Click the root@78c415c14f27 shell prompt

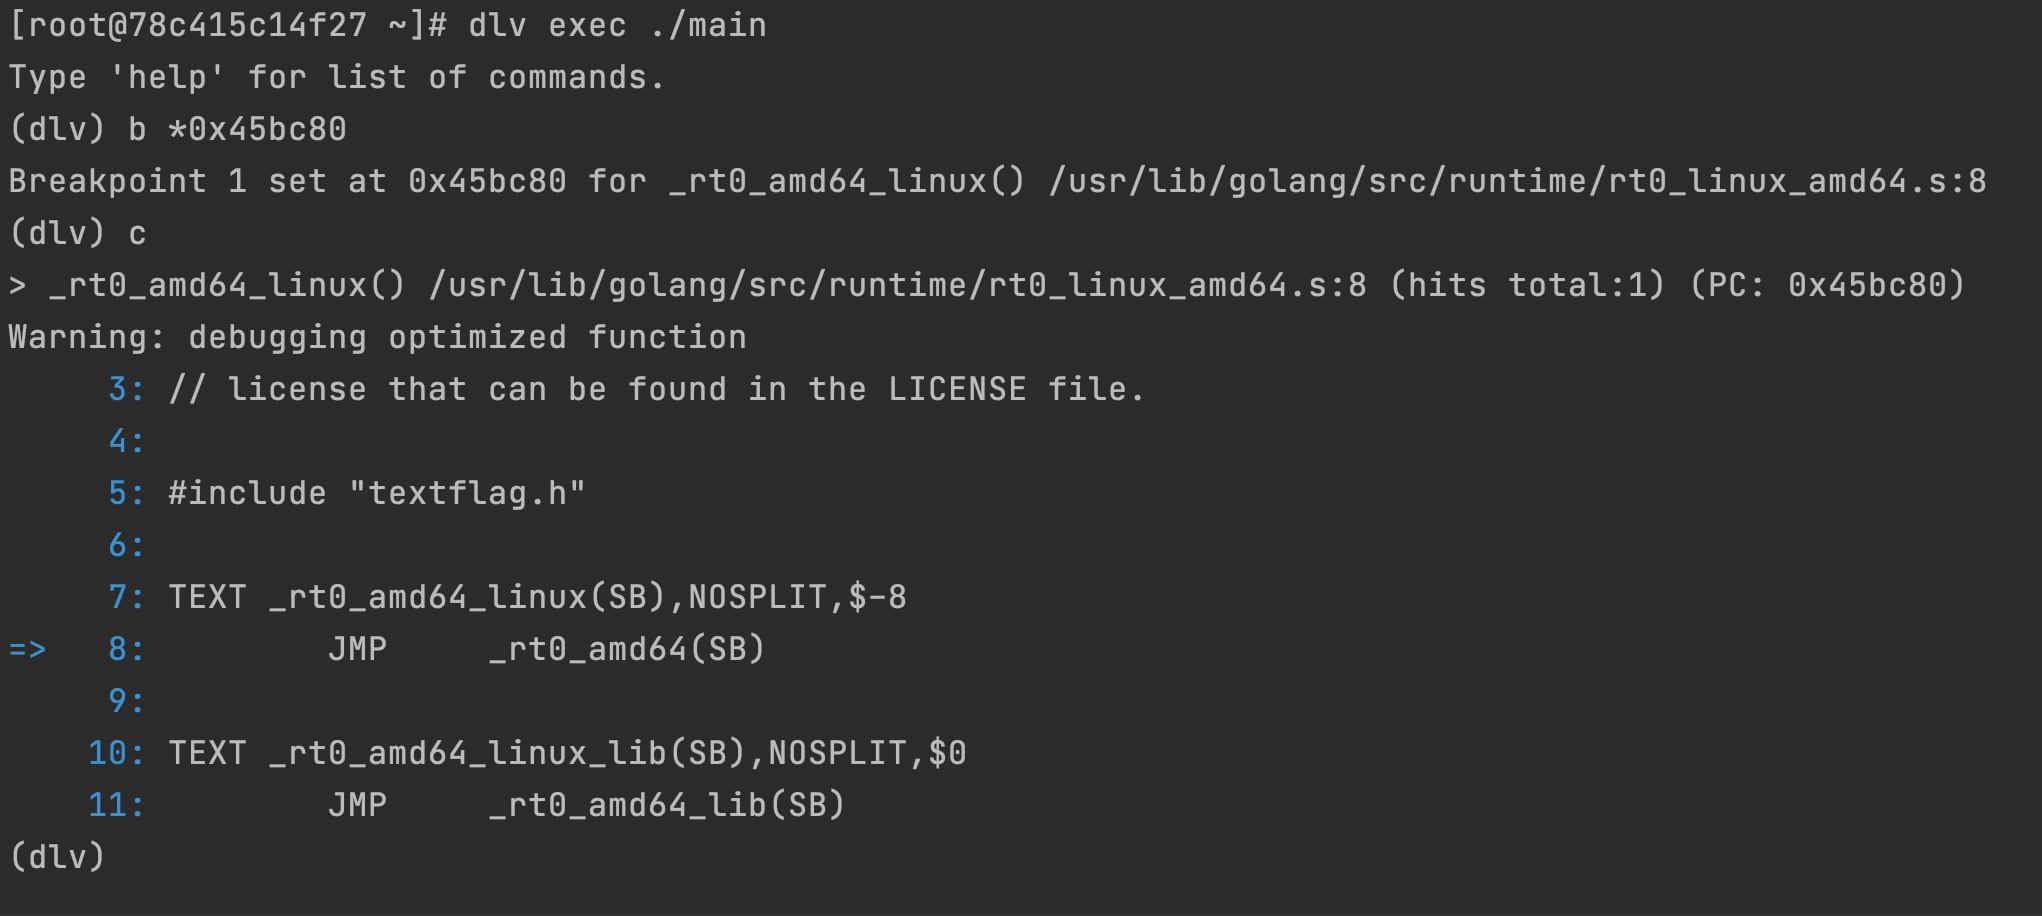[227, 25]
